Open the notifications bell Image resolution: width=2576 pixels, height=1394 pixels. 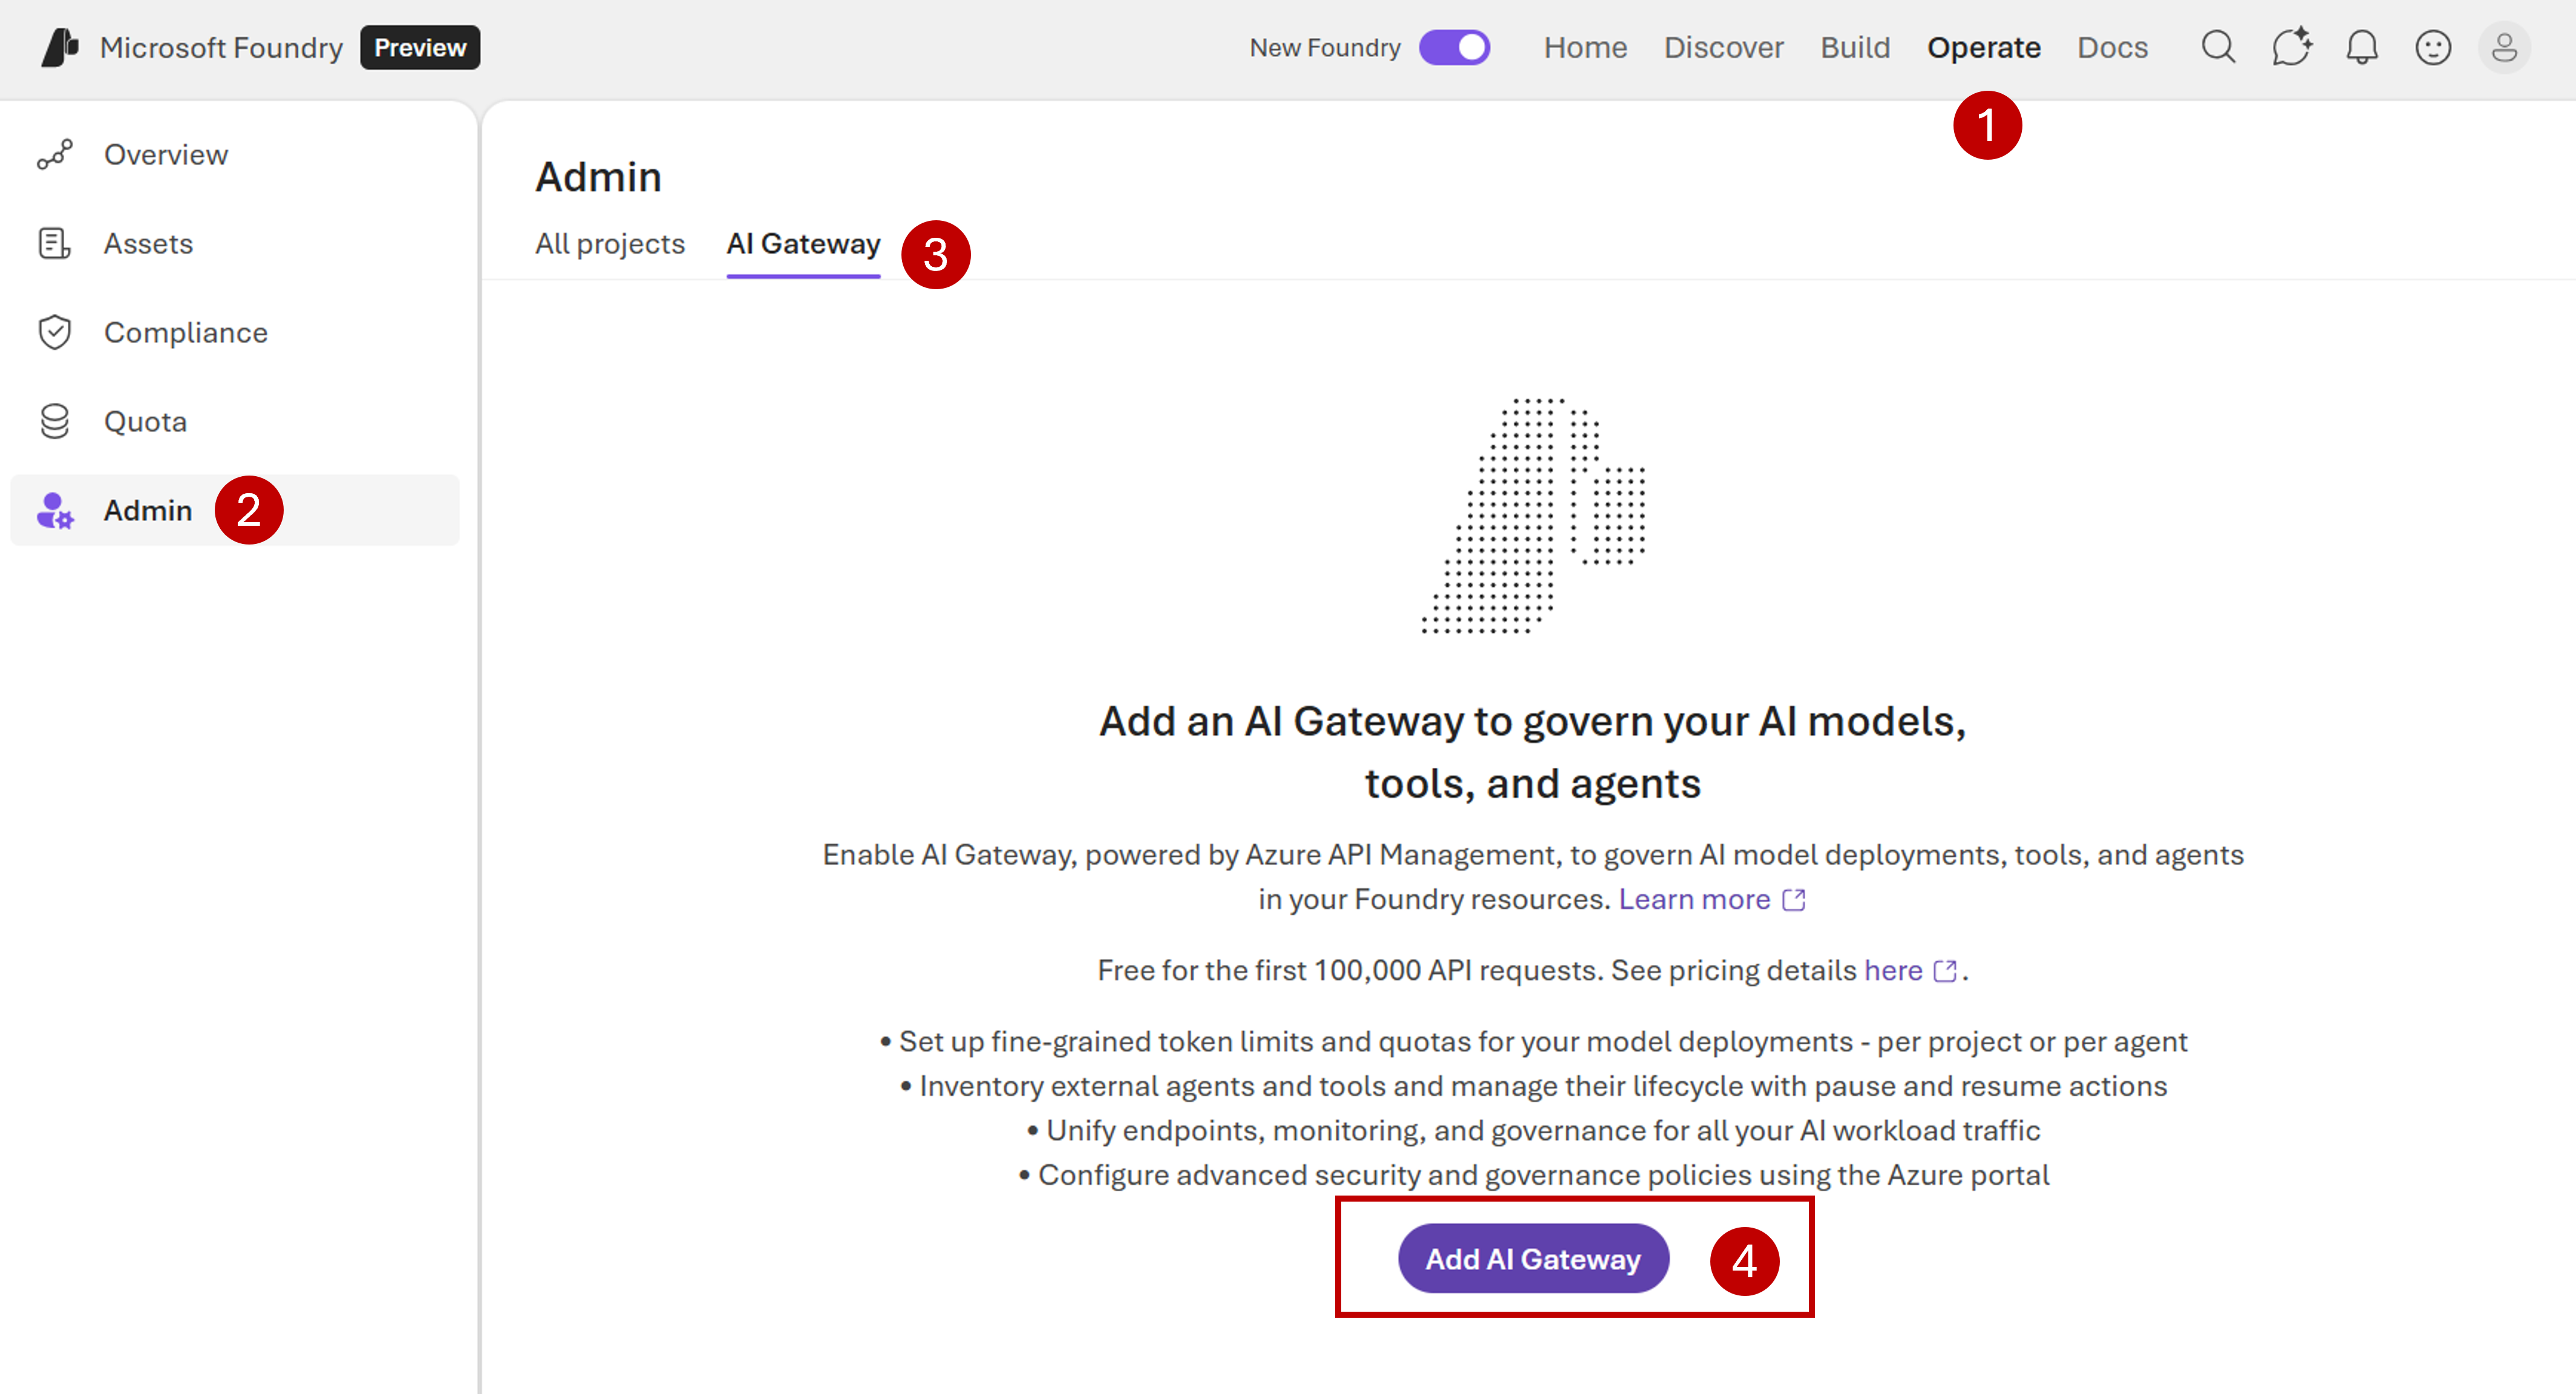(2362, 47)
